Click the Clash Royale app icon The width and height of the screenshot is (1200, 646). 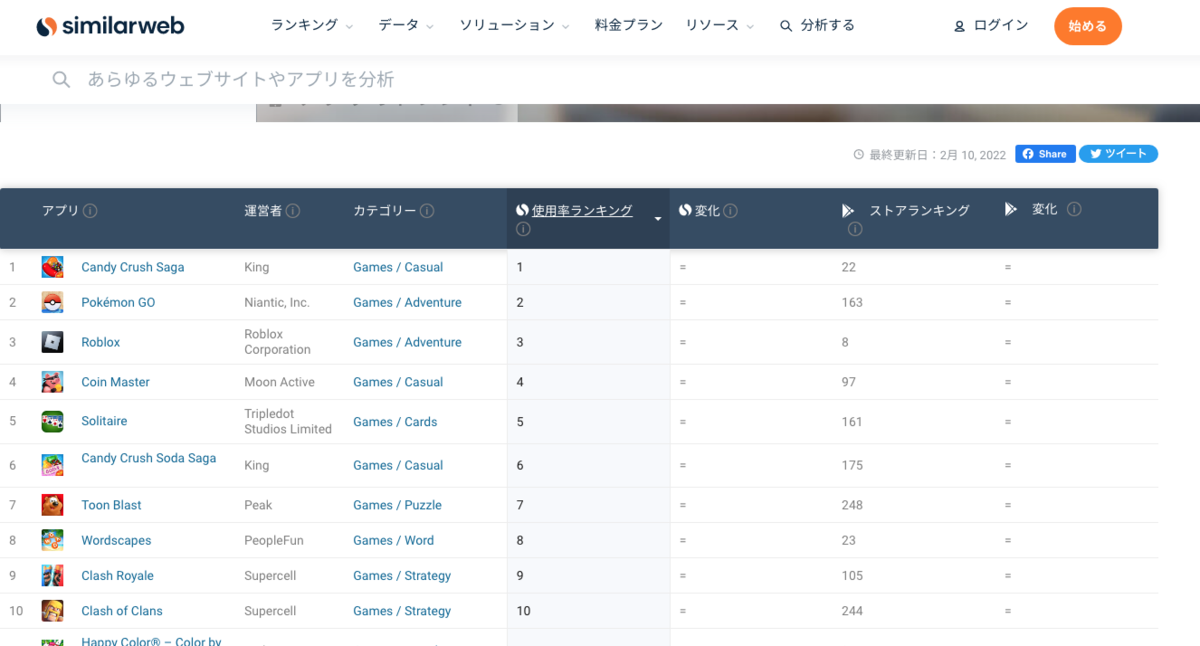pos(52,575)
